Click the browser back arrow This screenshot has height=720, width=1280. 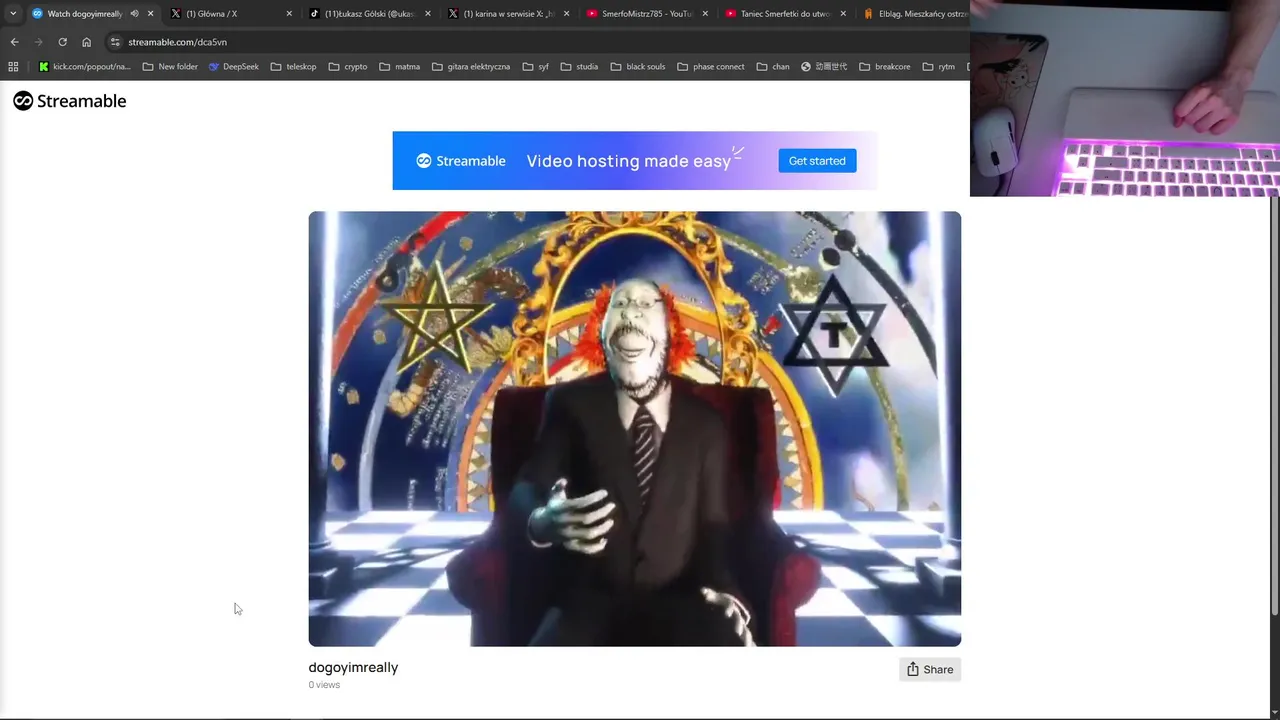(14, 42)
